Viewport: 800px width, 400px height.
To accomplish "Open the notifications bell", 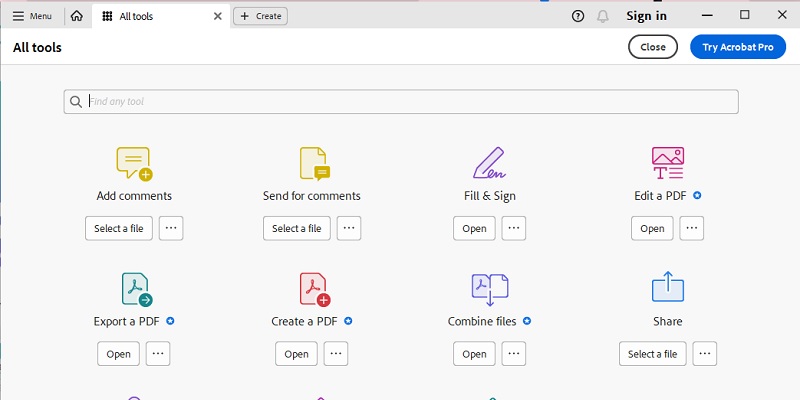I will (x=603, y=16).
